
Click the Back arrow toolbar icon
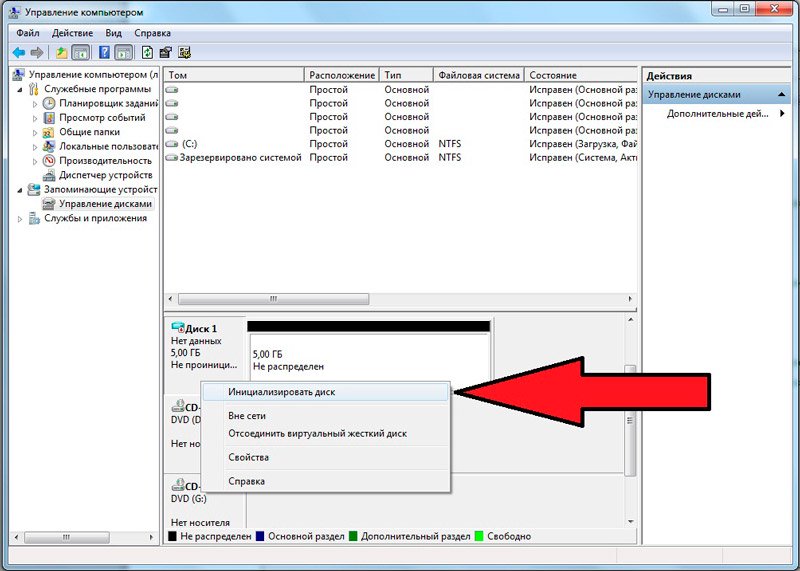(x=19, y=53)
